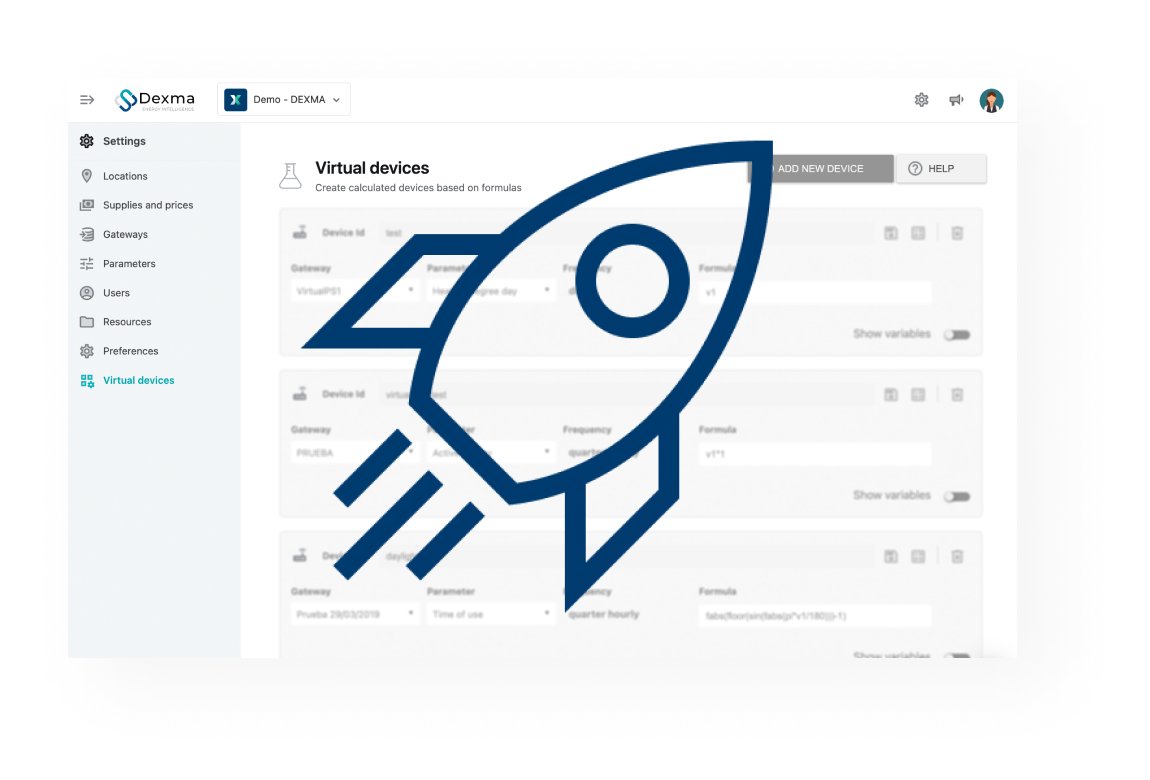Open the Demo - DEXMA organization dropdown
The image size is (1150, 780).
coord(284,99)
